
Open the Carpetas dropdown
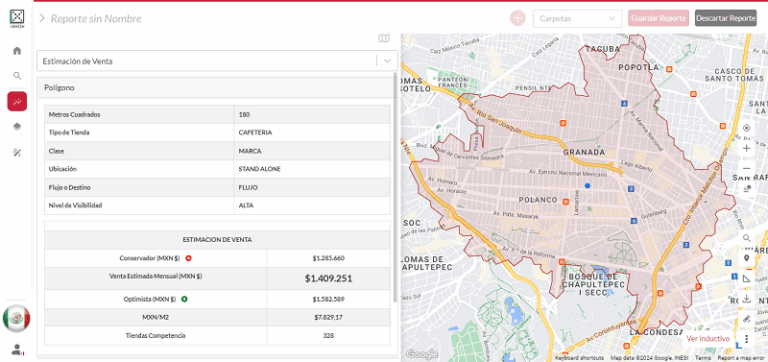[x=577, y=19]
